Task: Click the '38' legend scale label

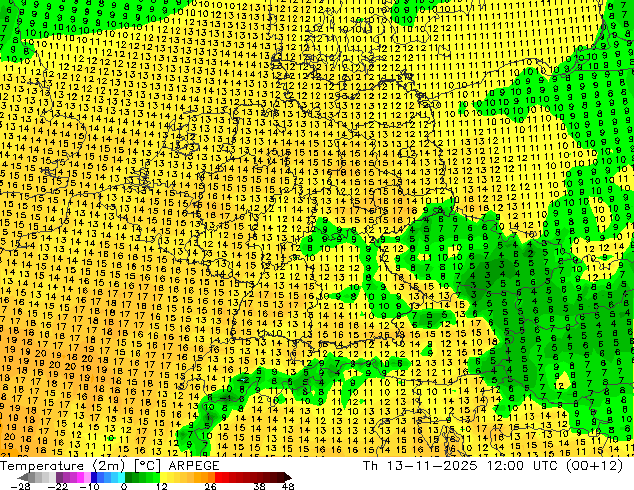Action: [259, 486]
